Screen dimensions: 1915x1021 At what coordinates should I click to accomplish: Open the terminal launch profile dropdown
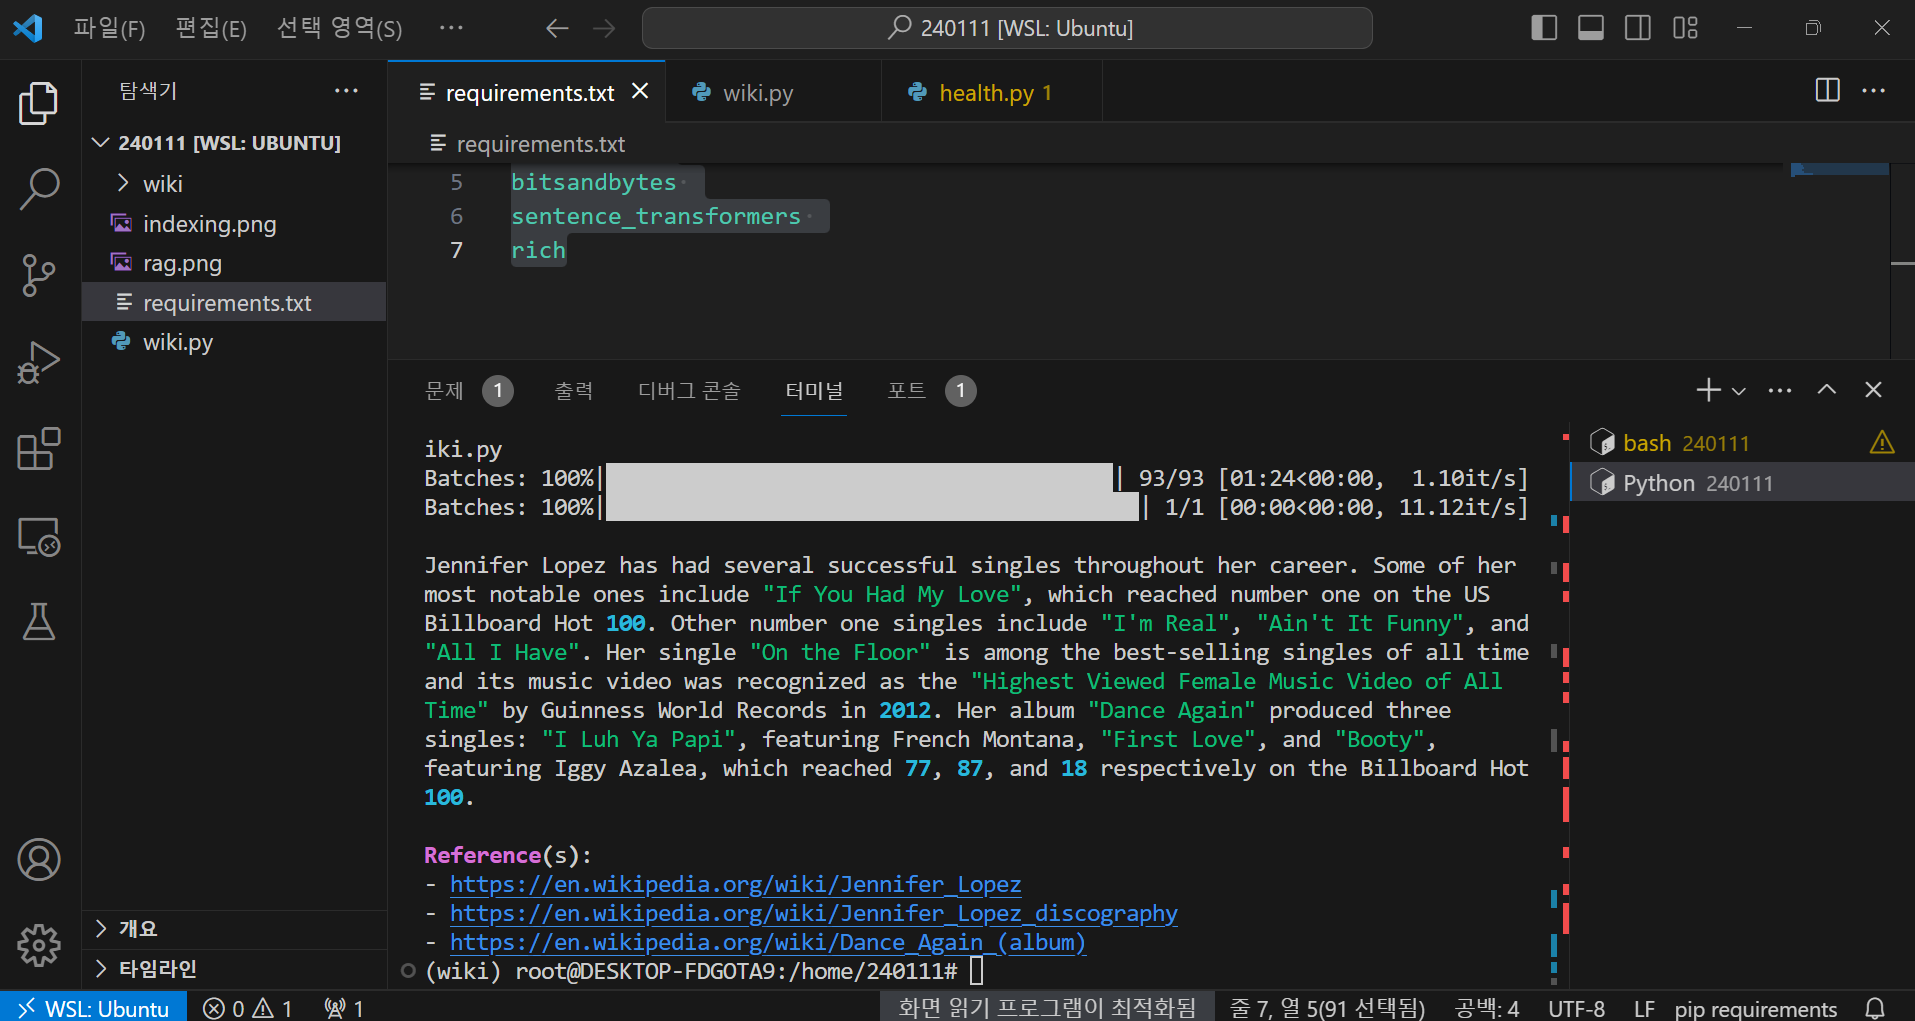point(1739,391)
